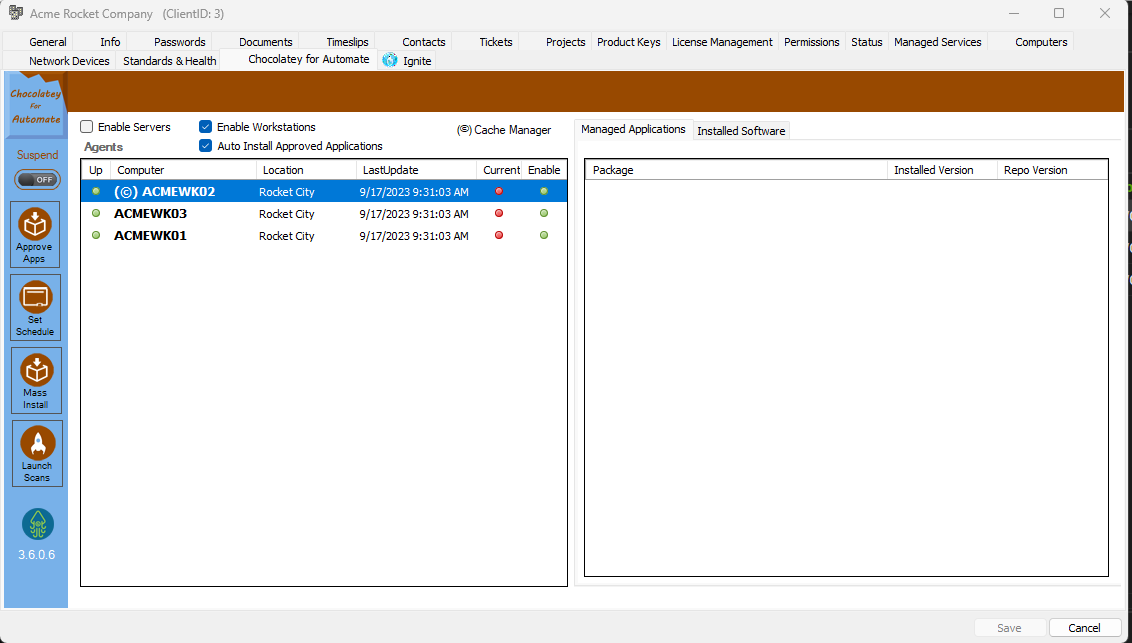This screenshot has height=643, width=1132.
Task: Open the Set Schedule tool
Action: click(35, 307)
